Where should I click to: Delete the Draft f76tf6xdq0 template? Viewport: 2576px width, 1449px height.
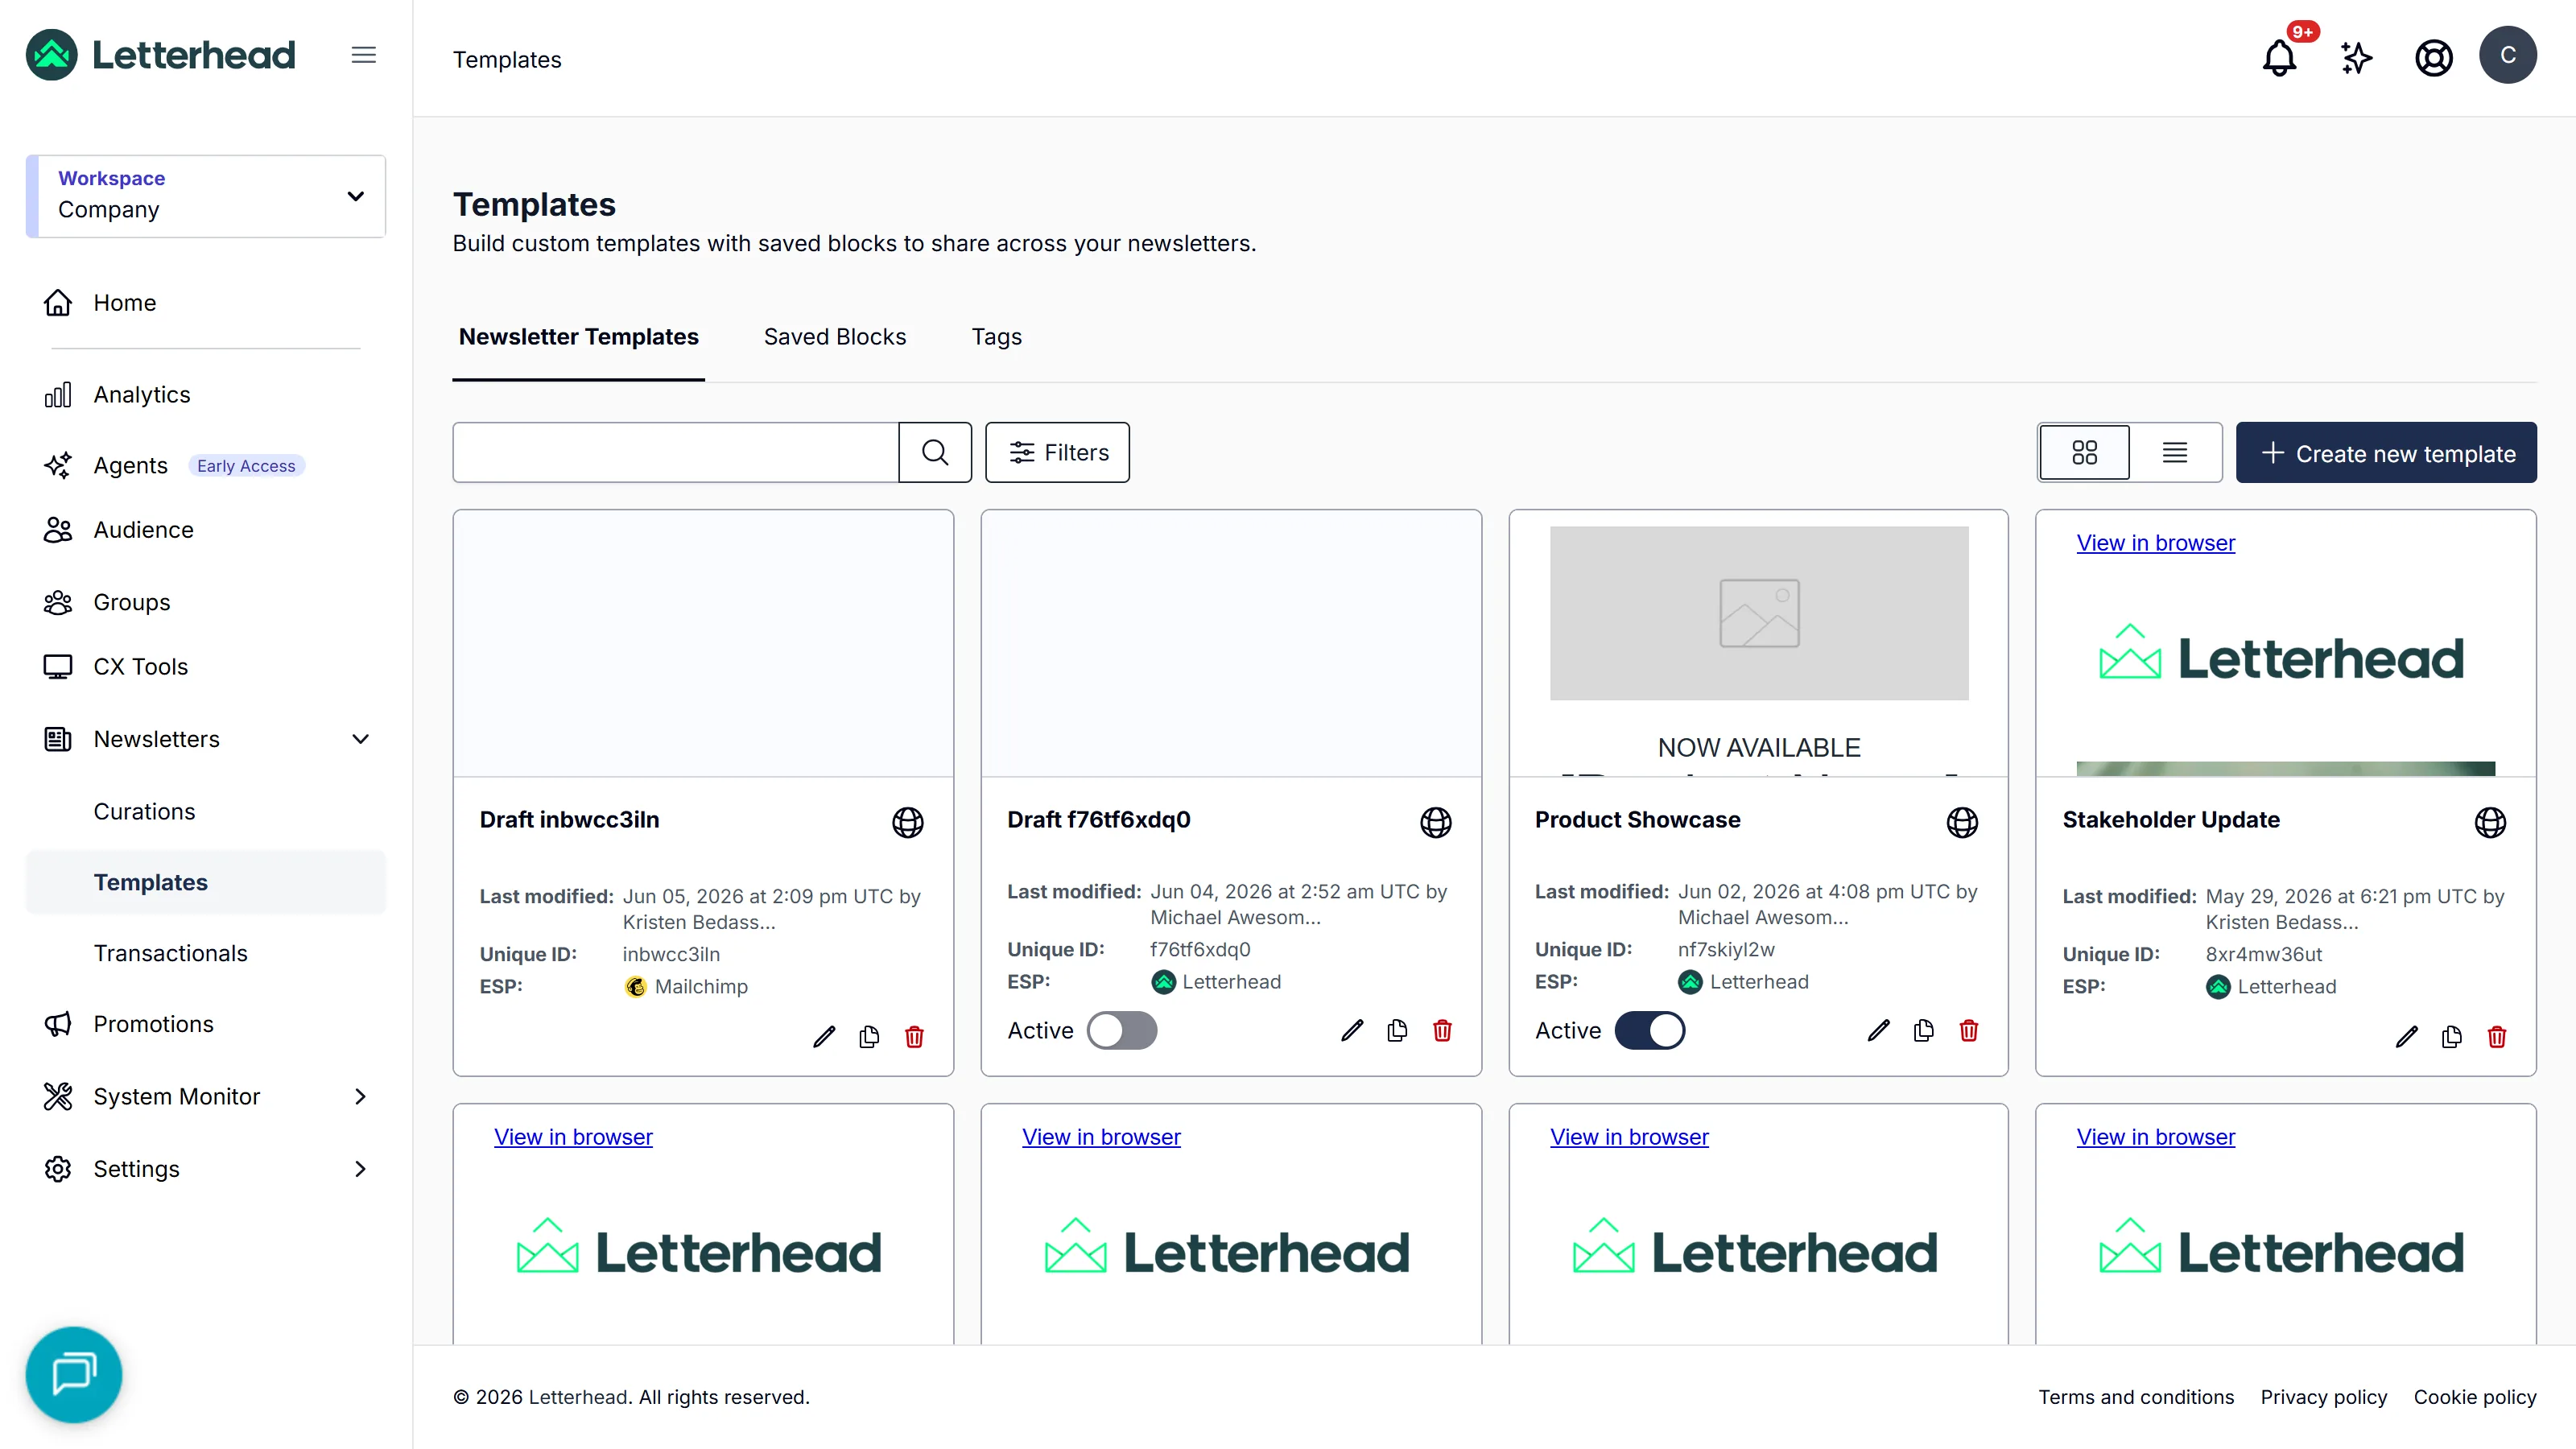pos(1442,1030)
